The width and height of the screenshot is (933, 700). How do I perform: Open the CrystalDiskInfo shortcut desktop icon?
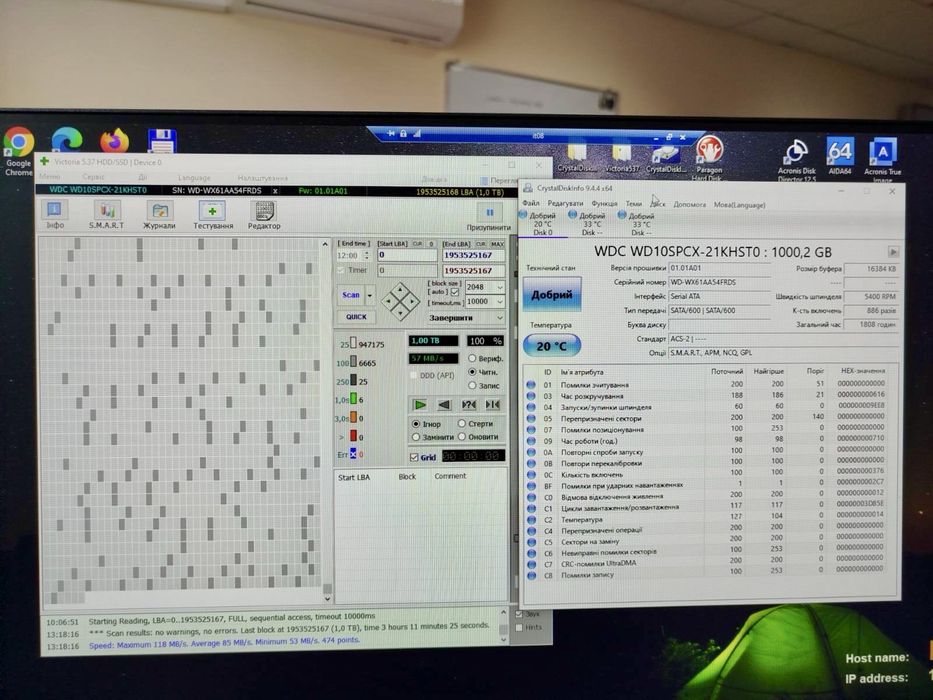click(665, 158)
